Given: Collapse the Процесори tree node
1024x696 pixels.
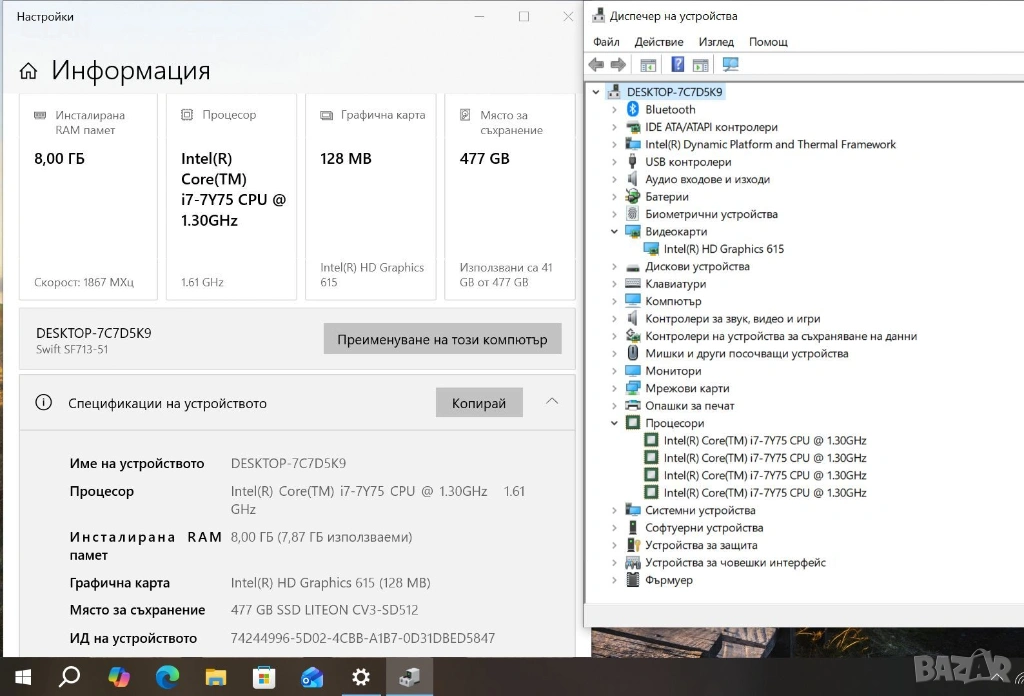Looking at the screenshot, I should pyautogui.click(x=614, y=423).
